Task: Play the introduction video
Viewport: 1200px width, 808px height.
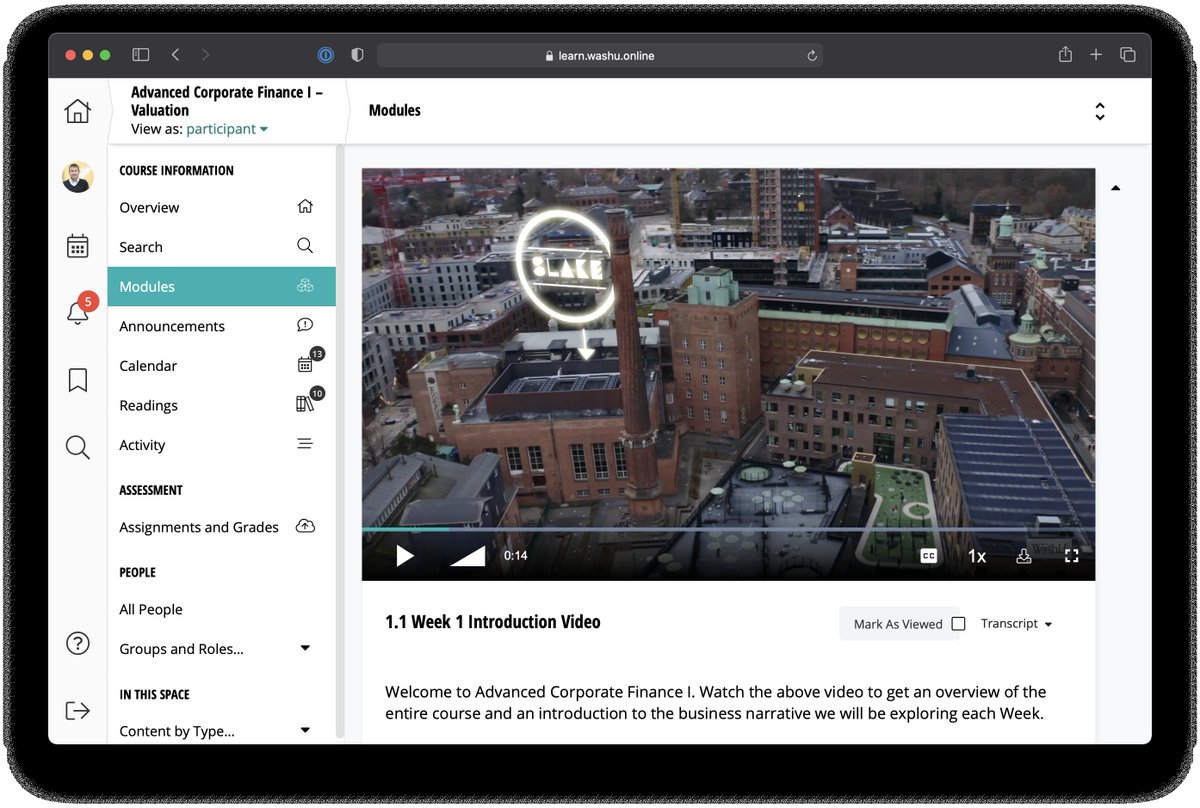Action: tap(404, 556)
